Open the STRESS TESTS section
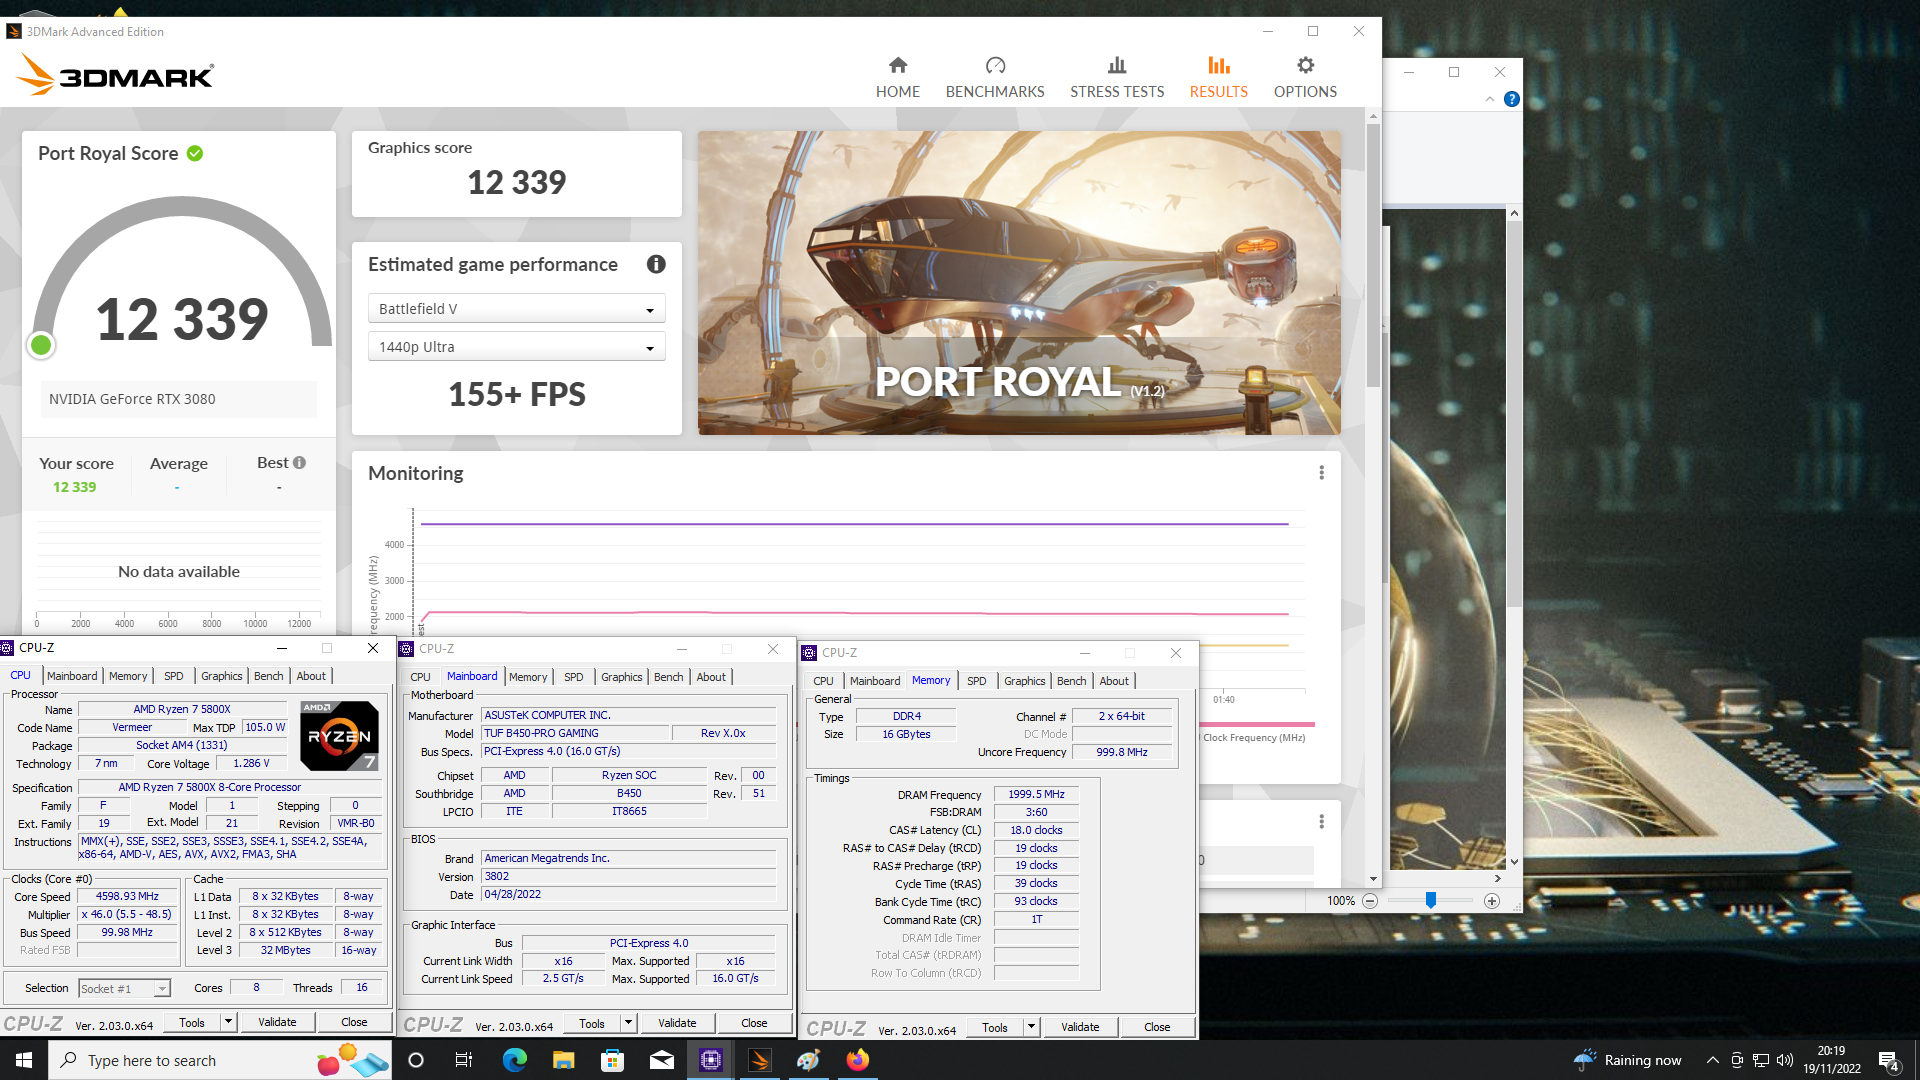Viewport: 1920px width, 1080px height. tap(1117, 77)
